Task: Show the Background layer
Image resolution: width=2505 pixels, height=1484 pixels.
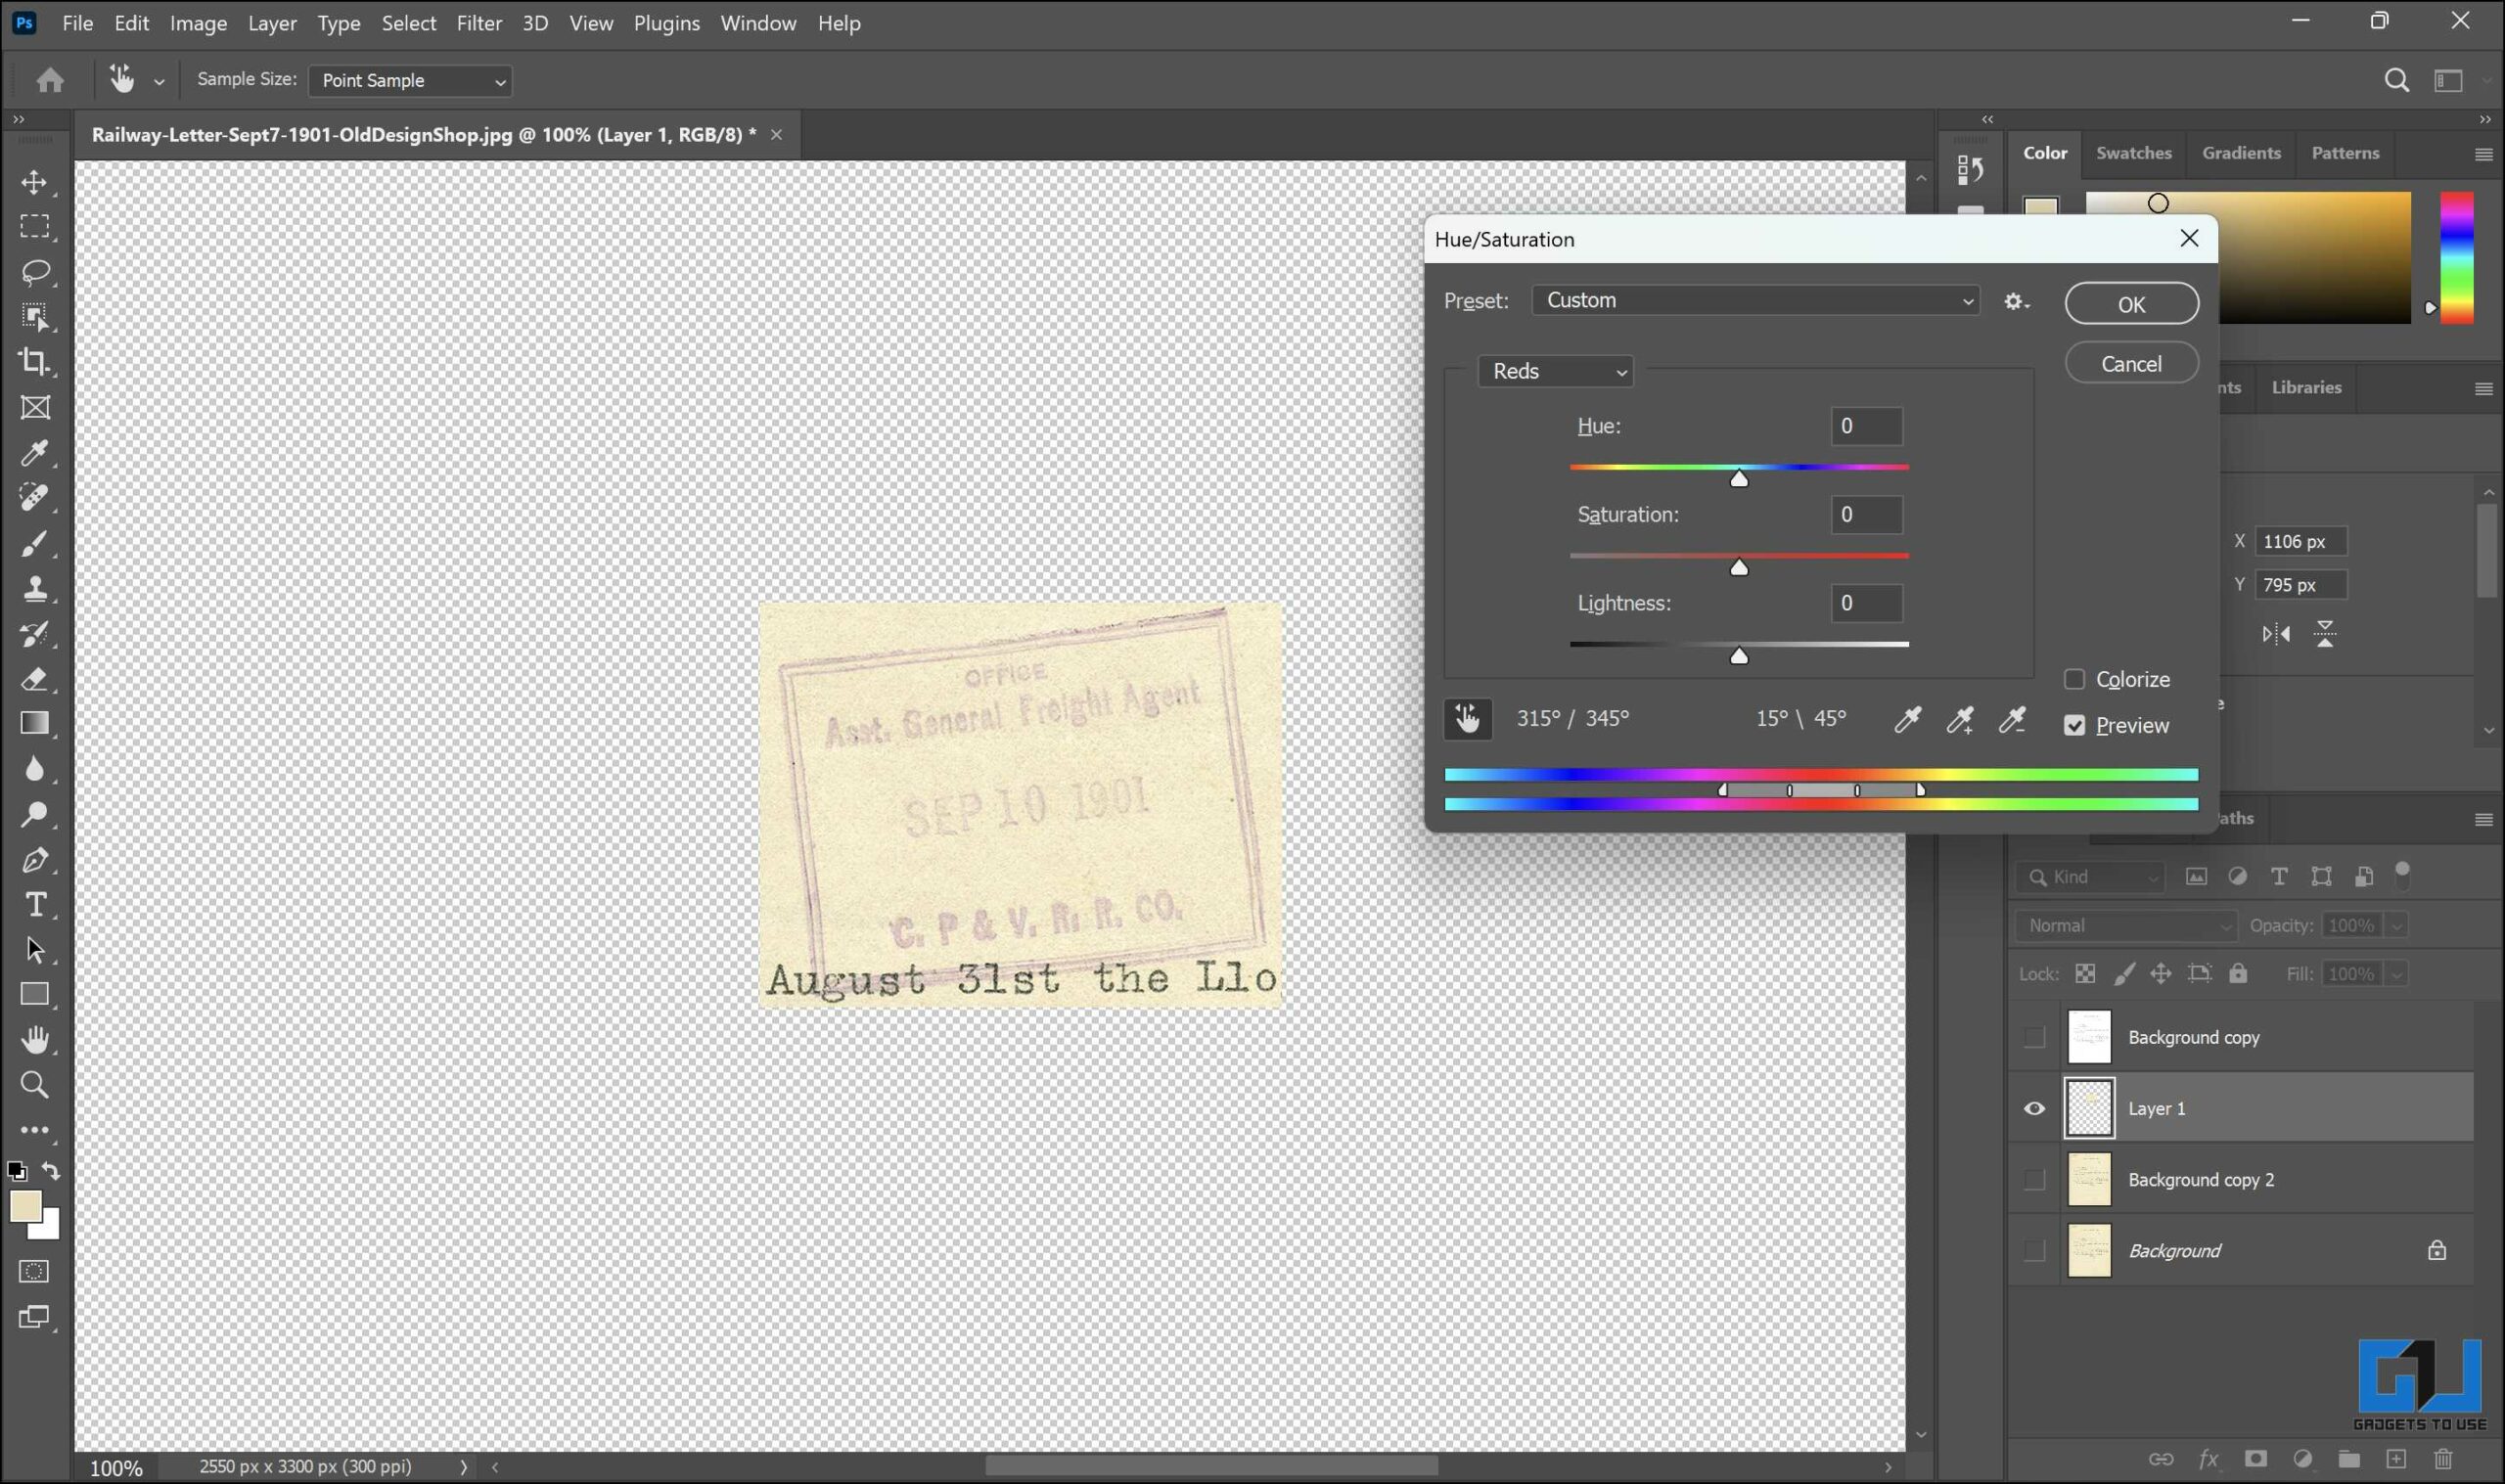Action: [x=2034, y=1251]
